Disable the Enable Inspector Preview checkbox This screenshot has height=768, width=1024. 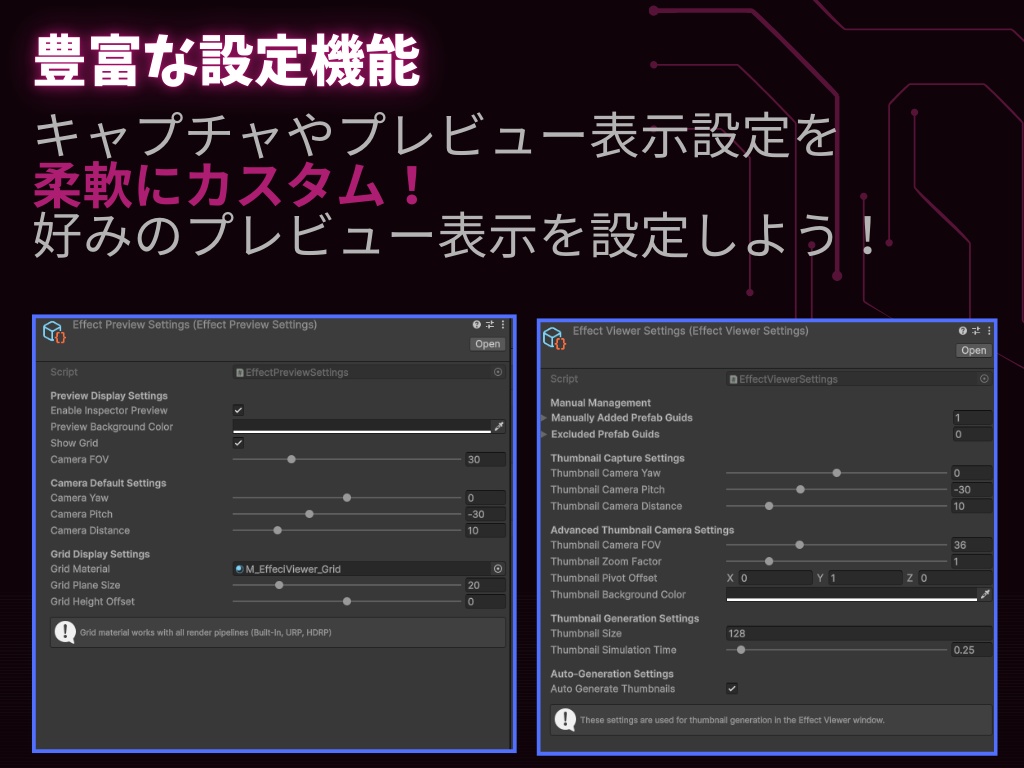tap(237, 410)
